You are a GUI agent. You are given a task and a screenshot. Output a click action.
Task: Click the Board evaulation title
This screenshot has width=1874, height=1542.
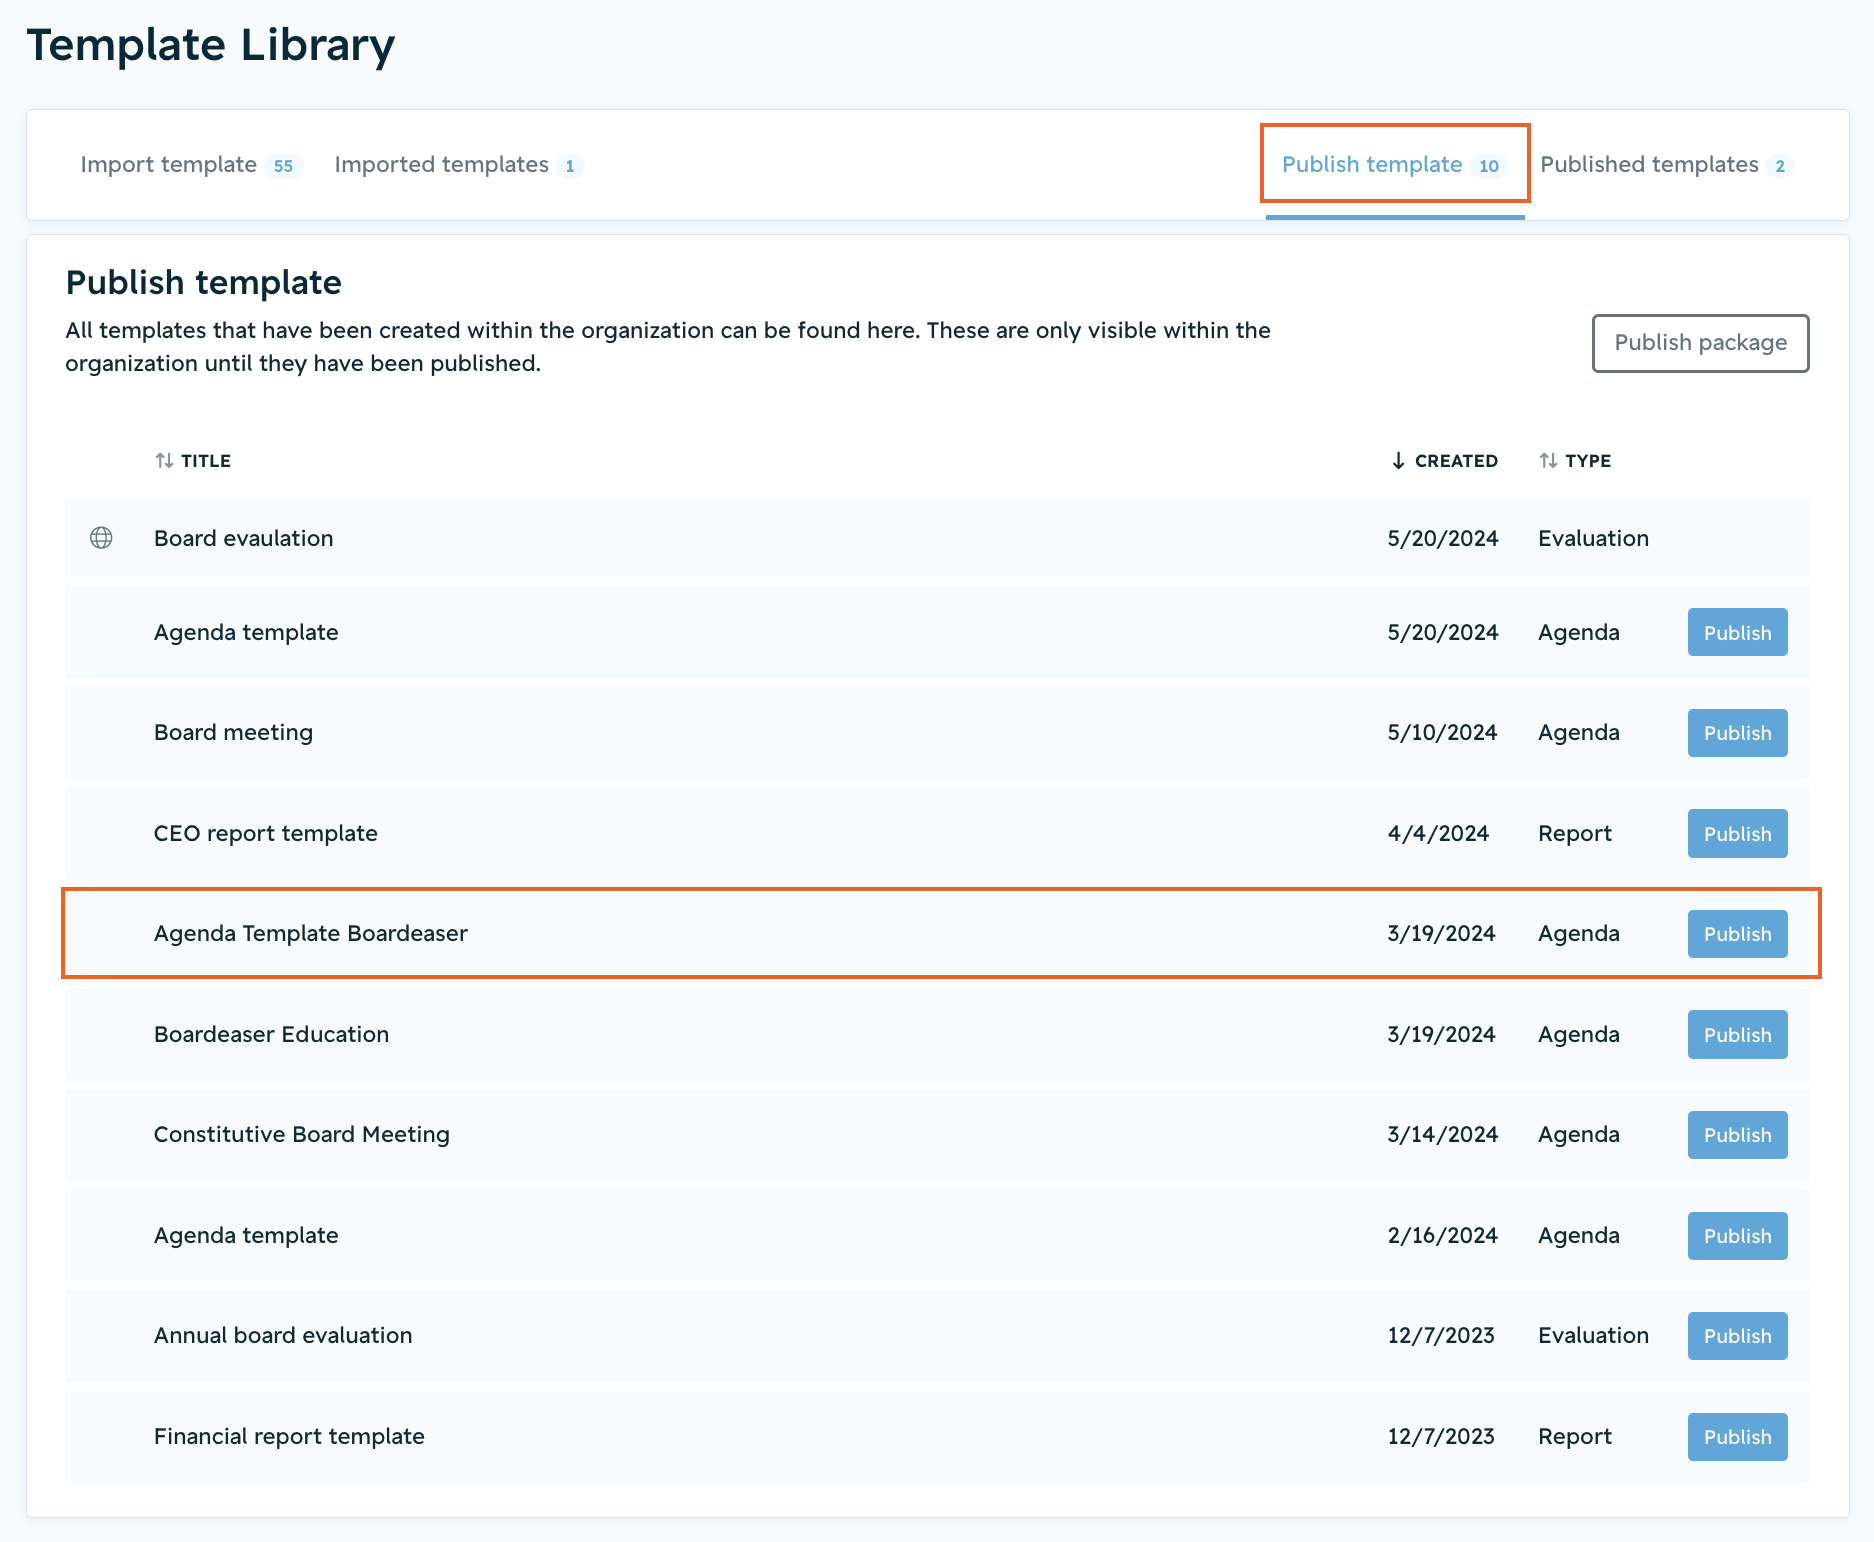tap(244, 538)
